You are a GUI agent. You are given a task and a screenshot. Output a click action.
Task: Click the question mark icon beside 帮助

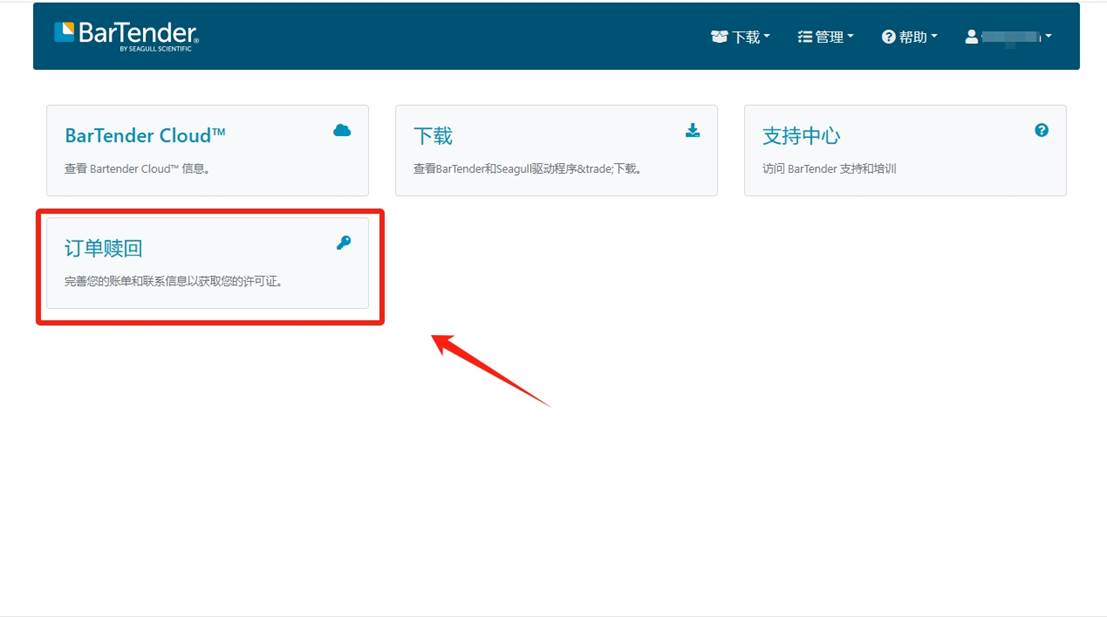[888, 37]
